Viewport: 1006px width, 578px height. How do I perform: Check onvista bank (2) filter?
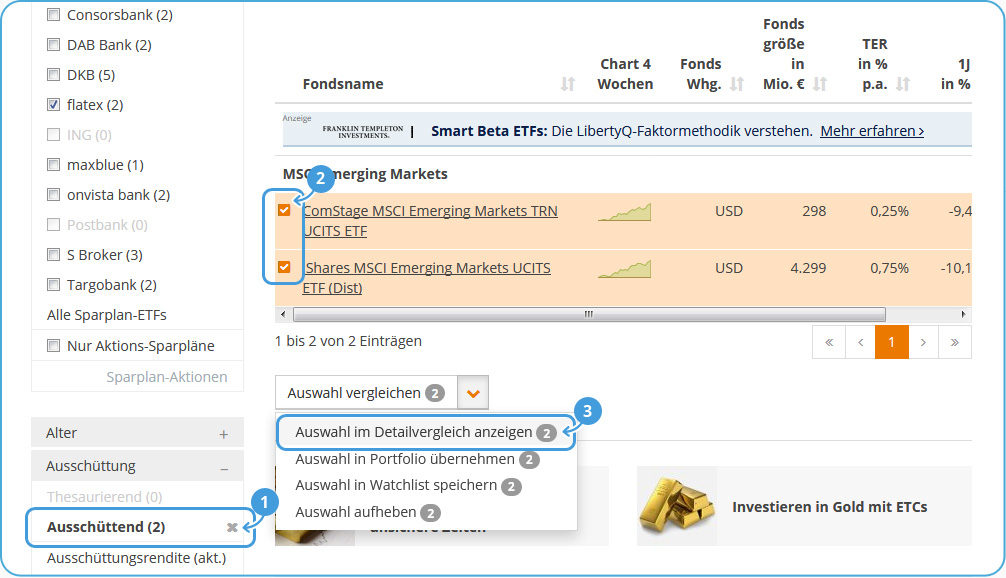(54, 195)
